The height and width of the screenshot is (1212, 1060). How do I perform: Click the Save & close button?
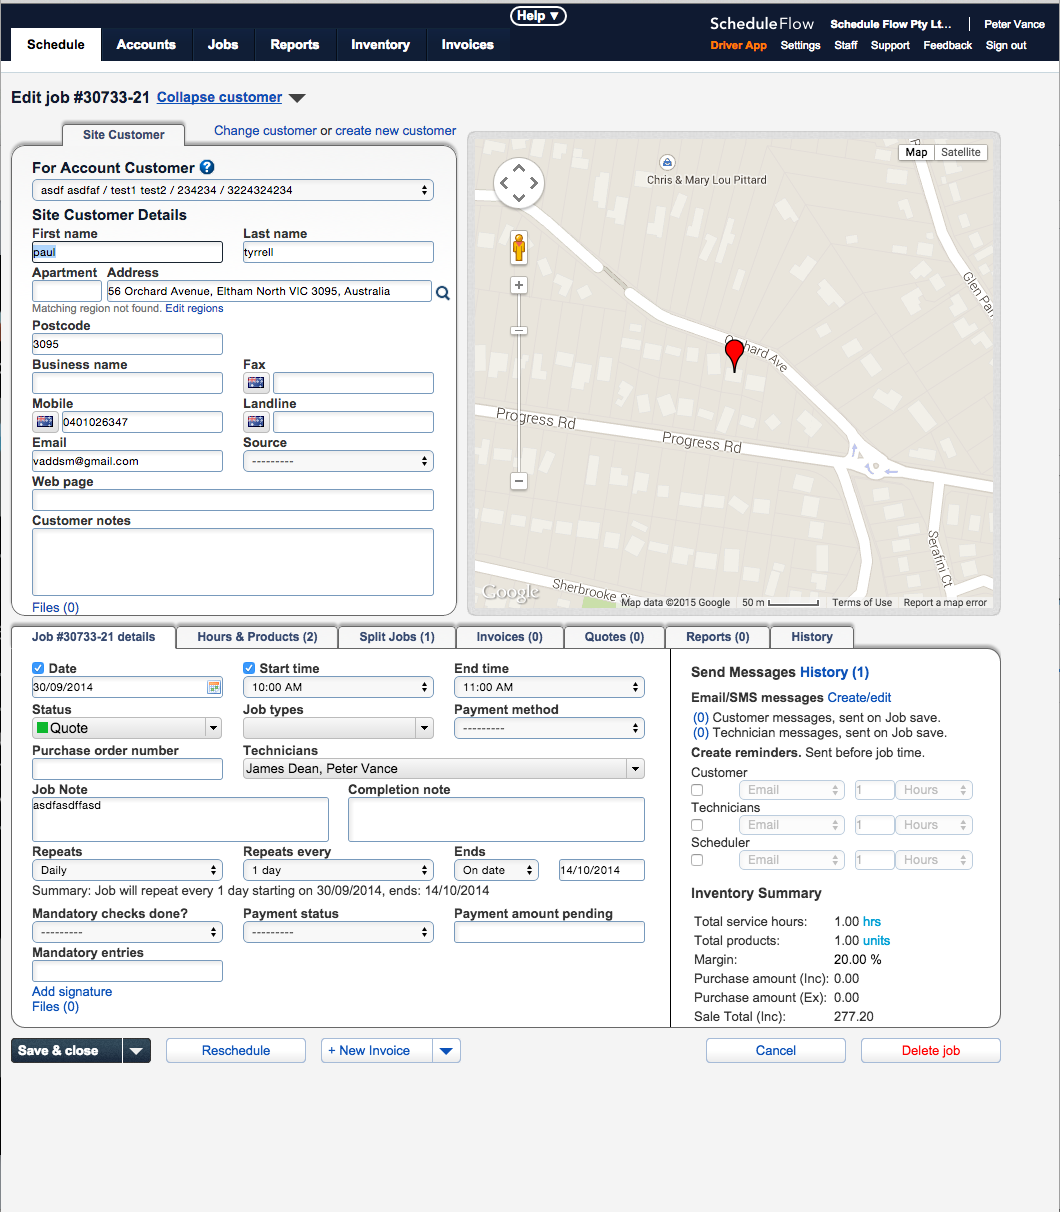coord(67,1051)
